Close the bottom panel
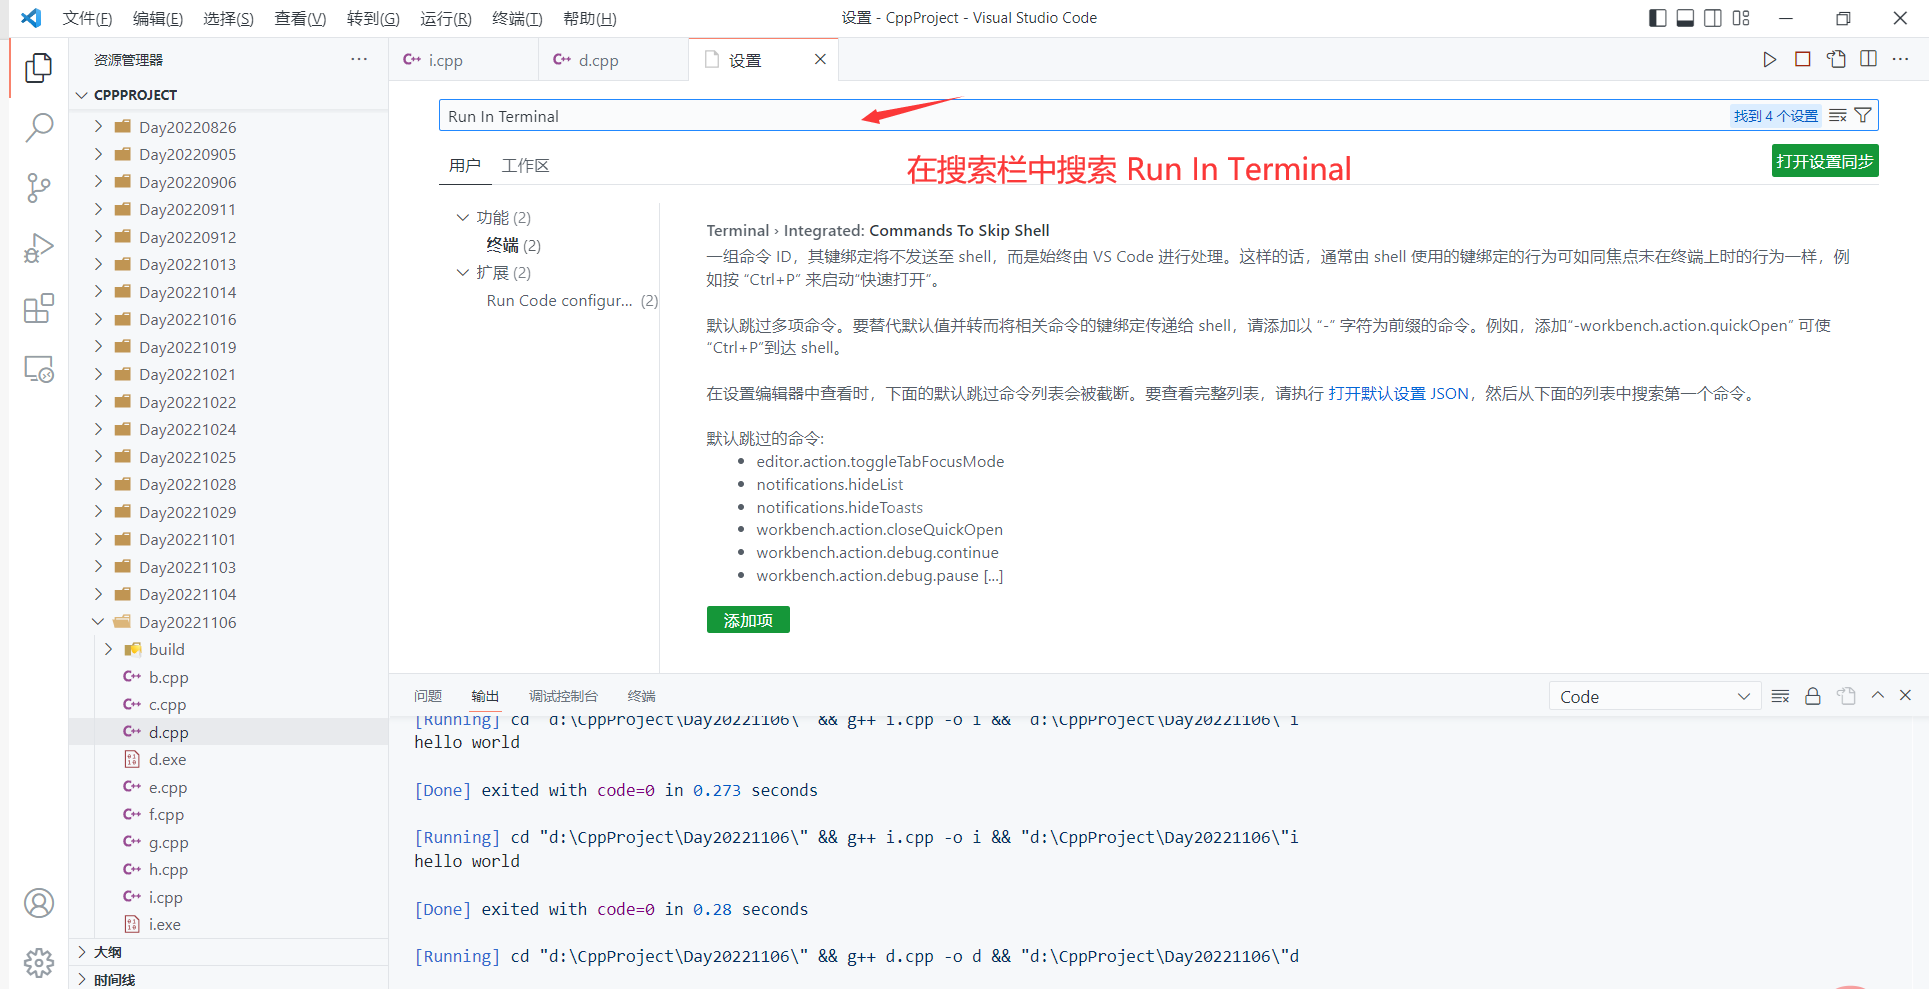 [x=1905, y=695]
